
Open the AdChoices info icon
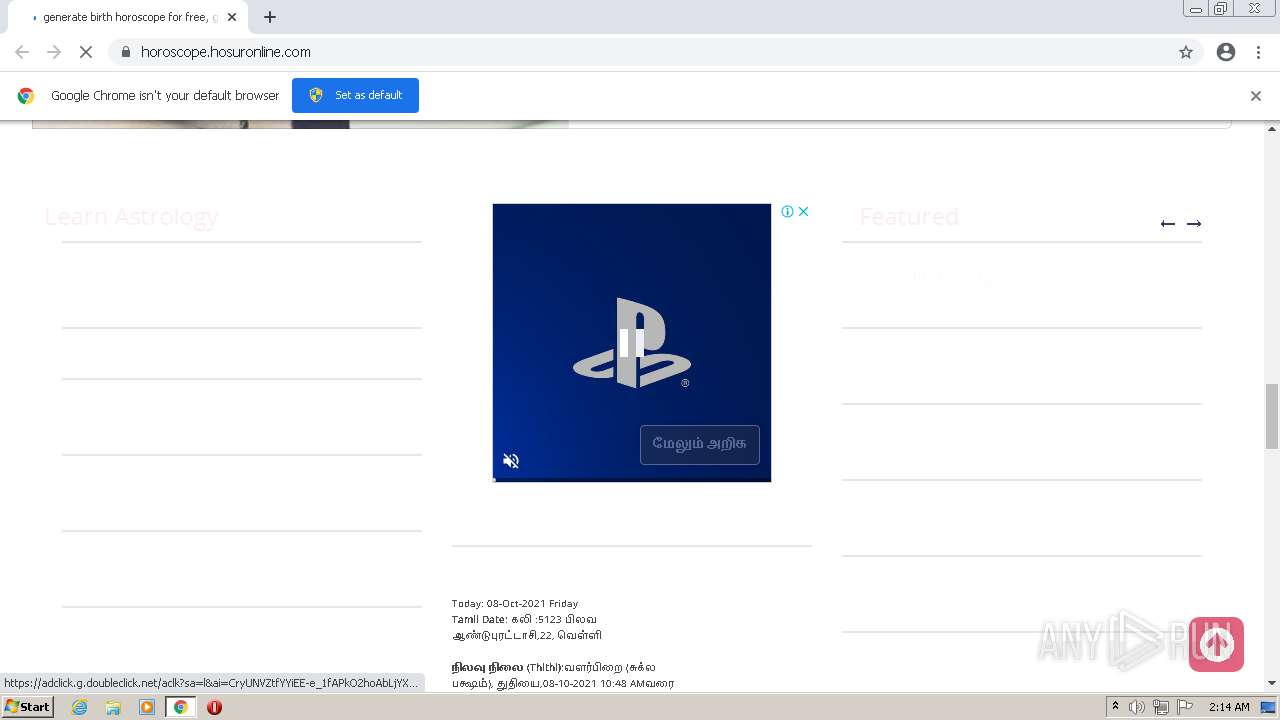(788, 211)
